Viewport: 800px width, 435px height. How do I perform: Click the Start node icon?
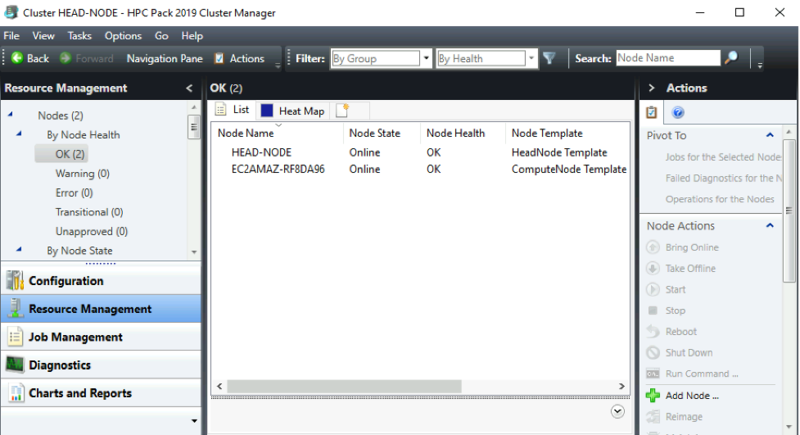pyautogui.click(x=653, y=290)
